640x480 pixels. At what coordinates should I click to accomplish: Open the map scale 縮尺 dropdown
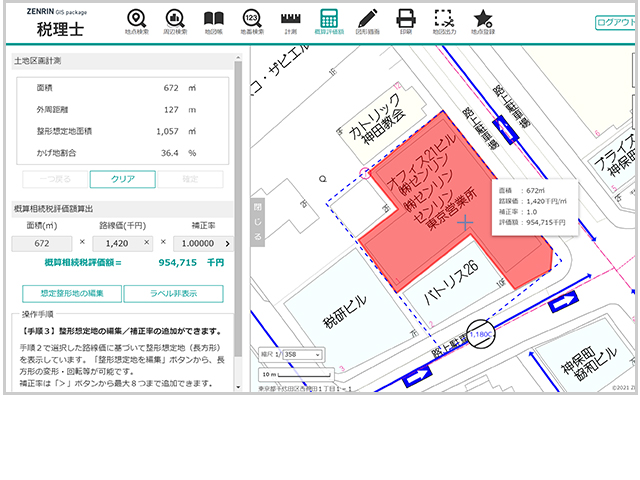tap(302, 354)
